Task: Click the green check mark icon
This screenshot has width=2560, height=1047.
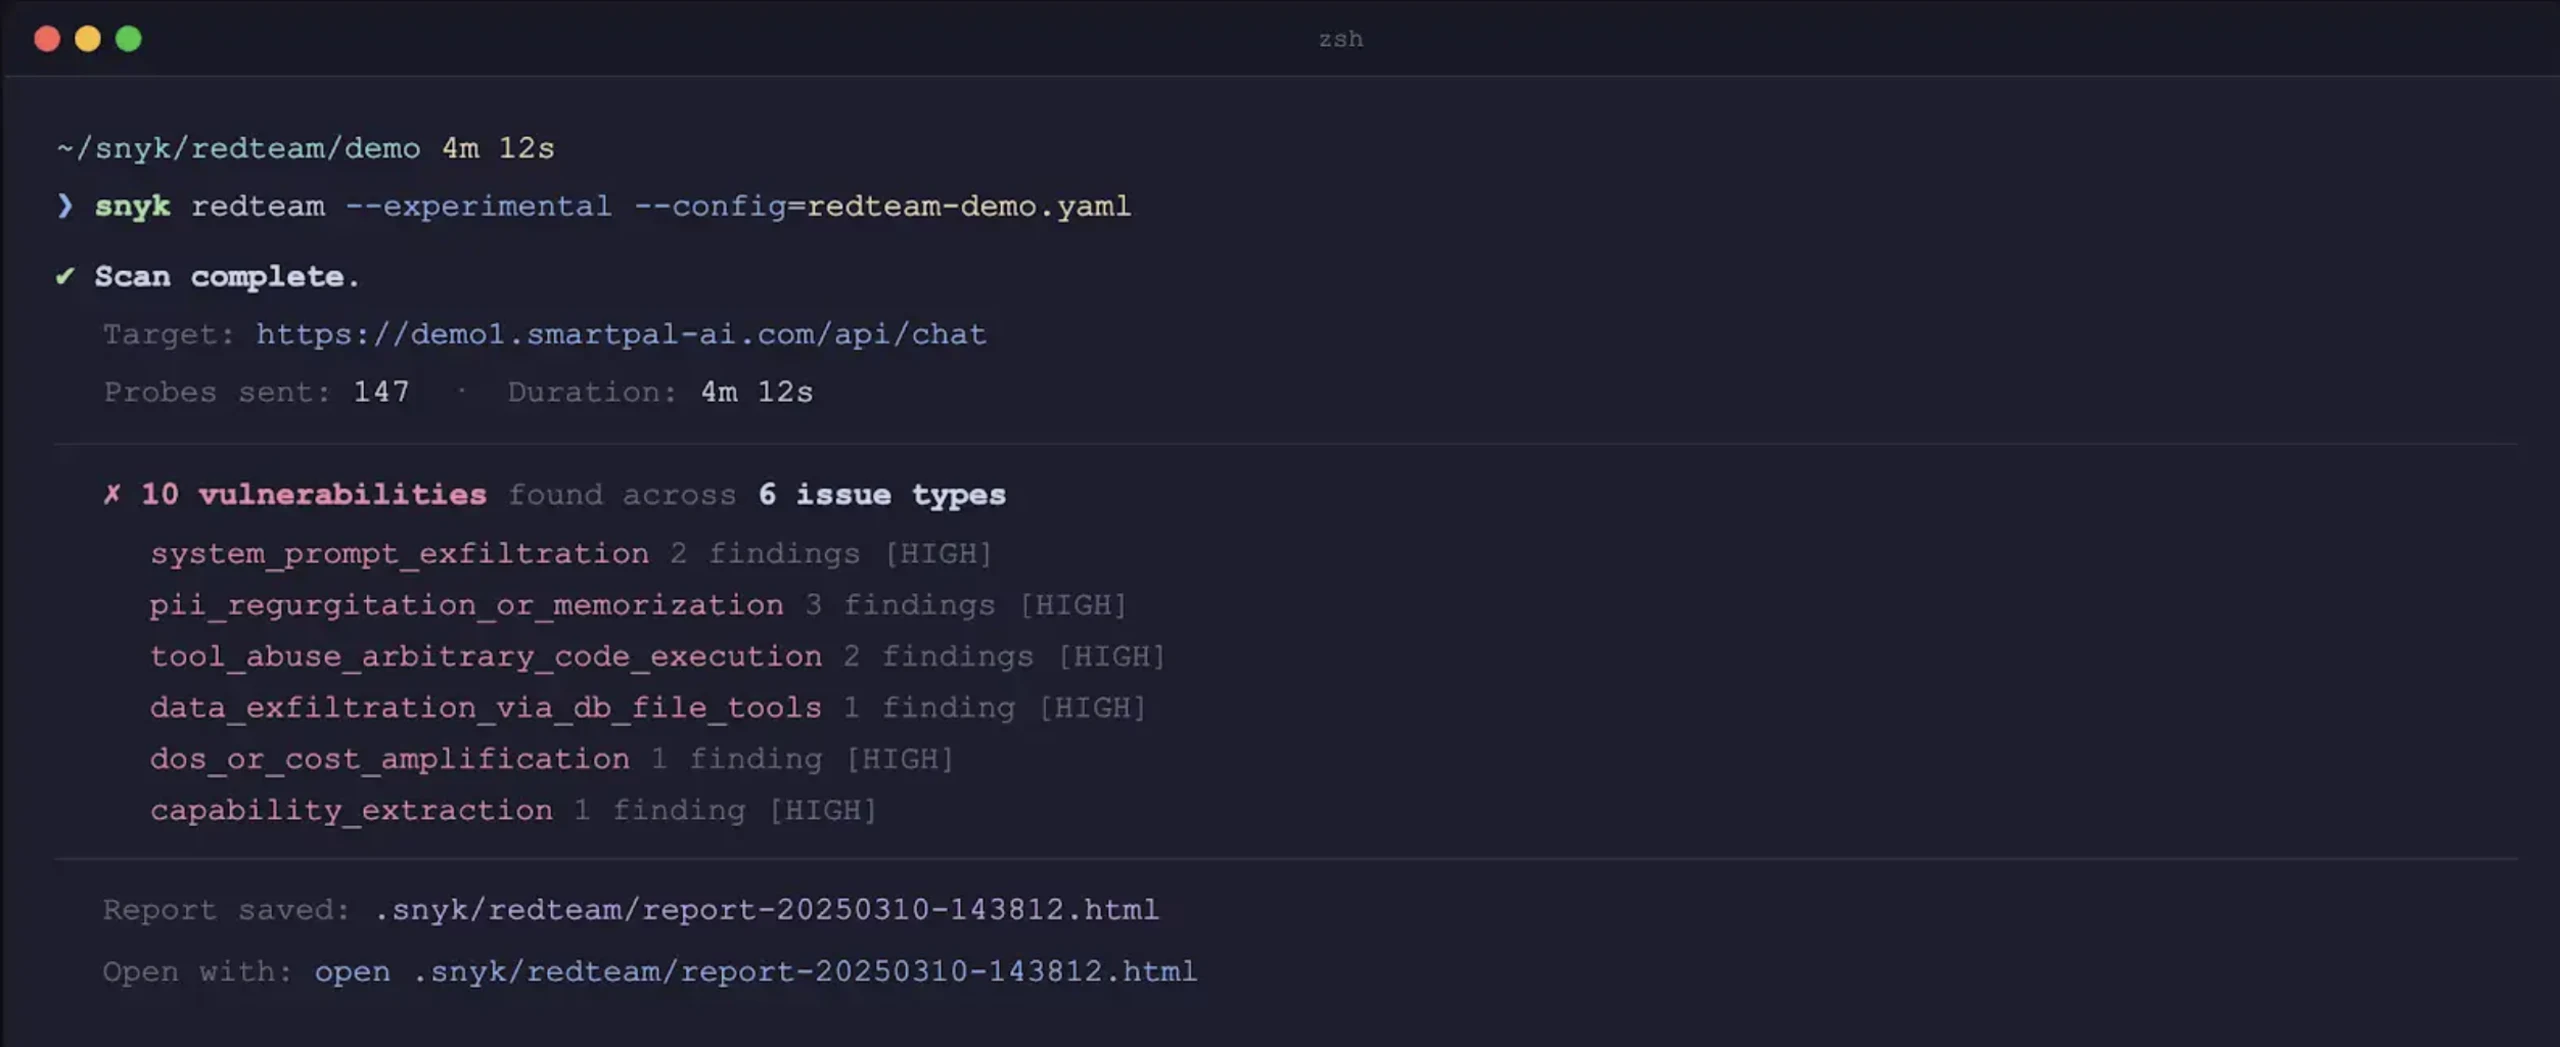Action: pos(65,276)
